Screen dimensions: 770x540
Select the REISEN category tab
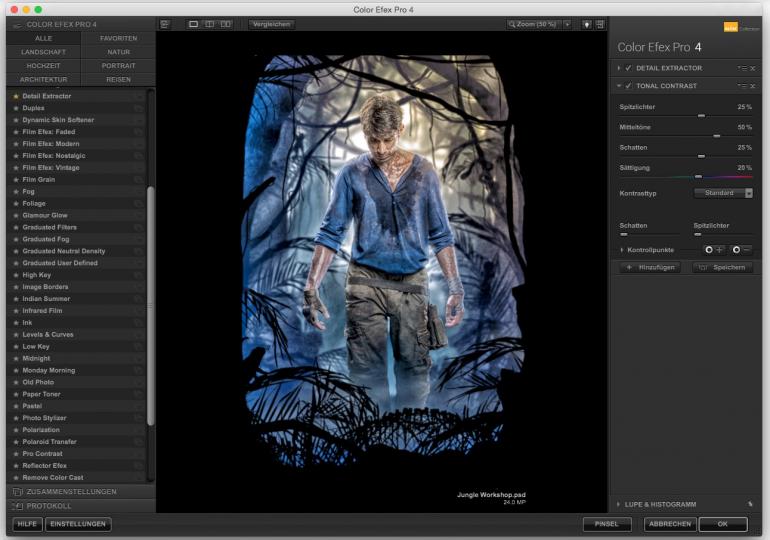[118, 80]
